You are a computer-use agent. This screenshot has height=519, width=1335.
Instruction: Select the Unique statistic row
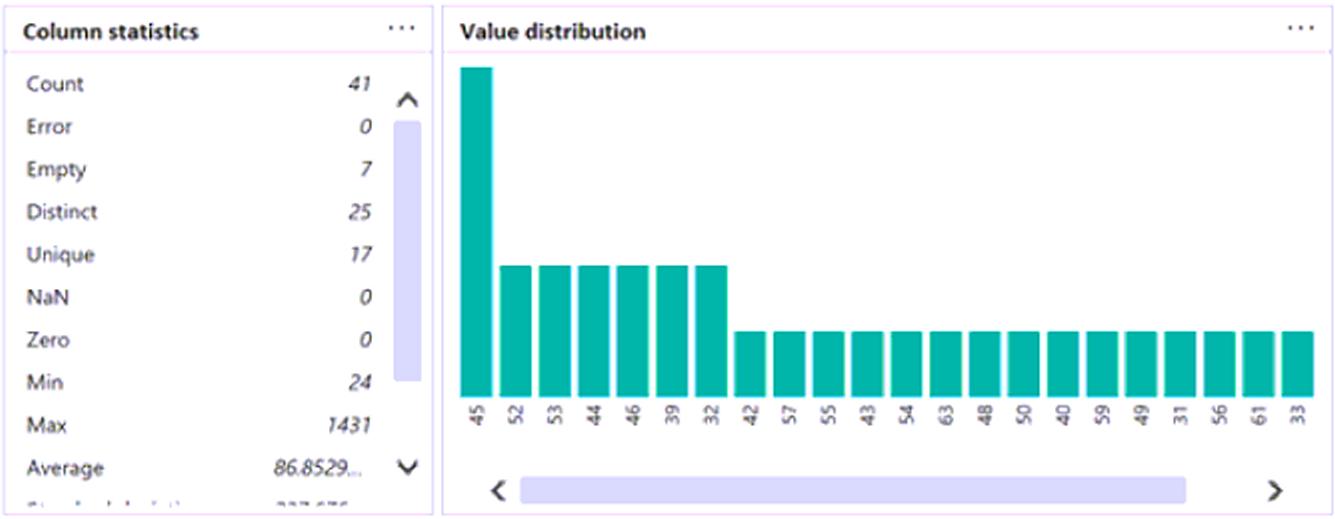198,255
